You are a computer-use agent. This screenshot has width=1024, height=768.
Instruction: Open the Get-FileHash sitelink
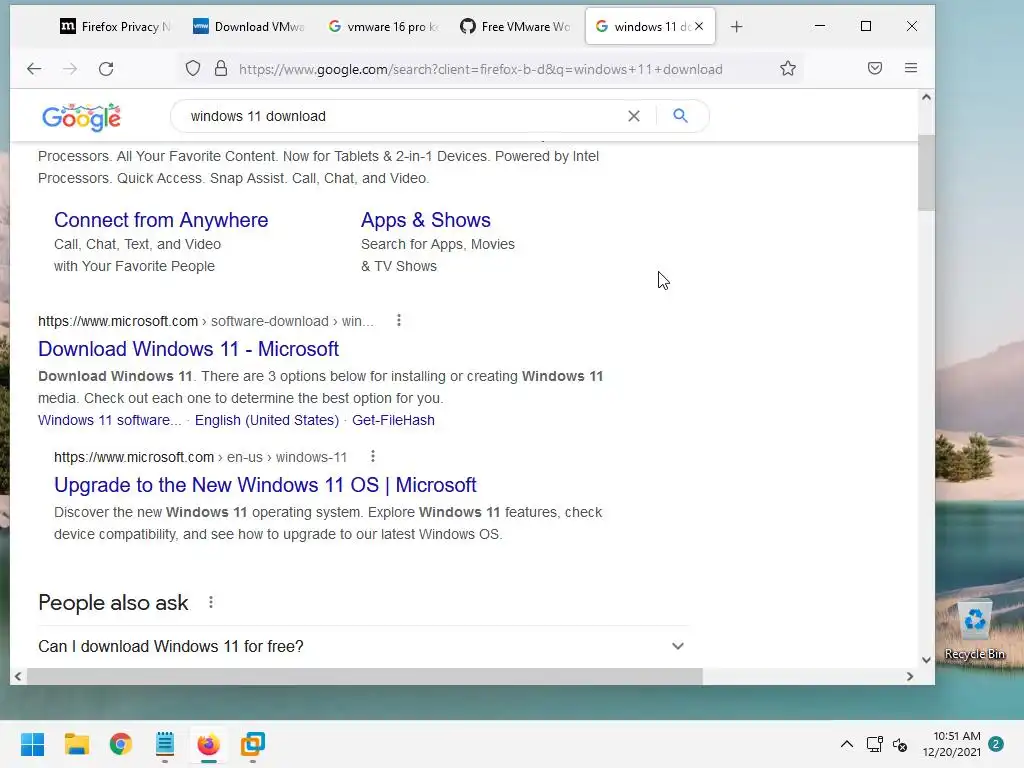(393, 420)
